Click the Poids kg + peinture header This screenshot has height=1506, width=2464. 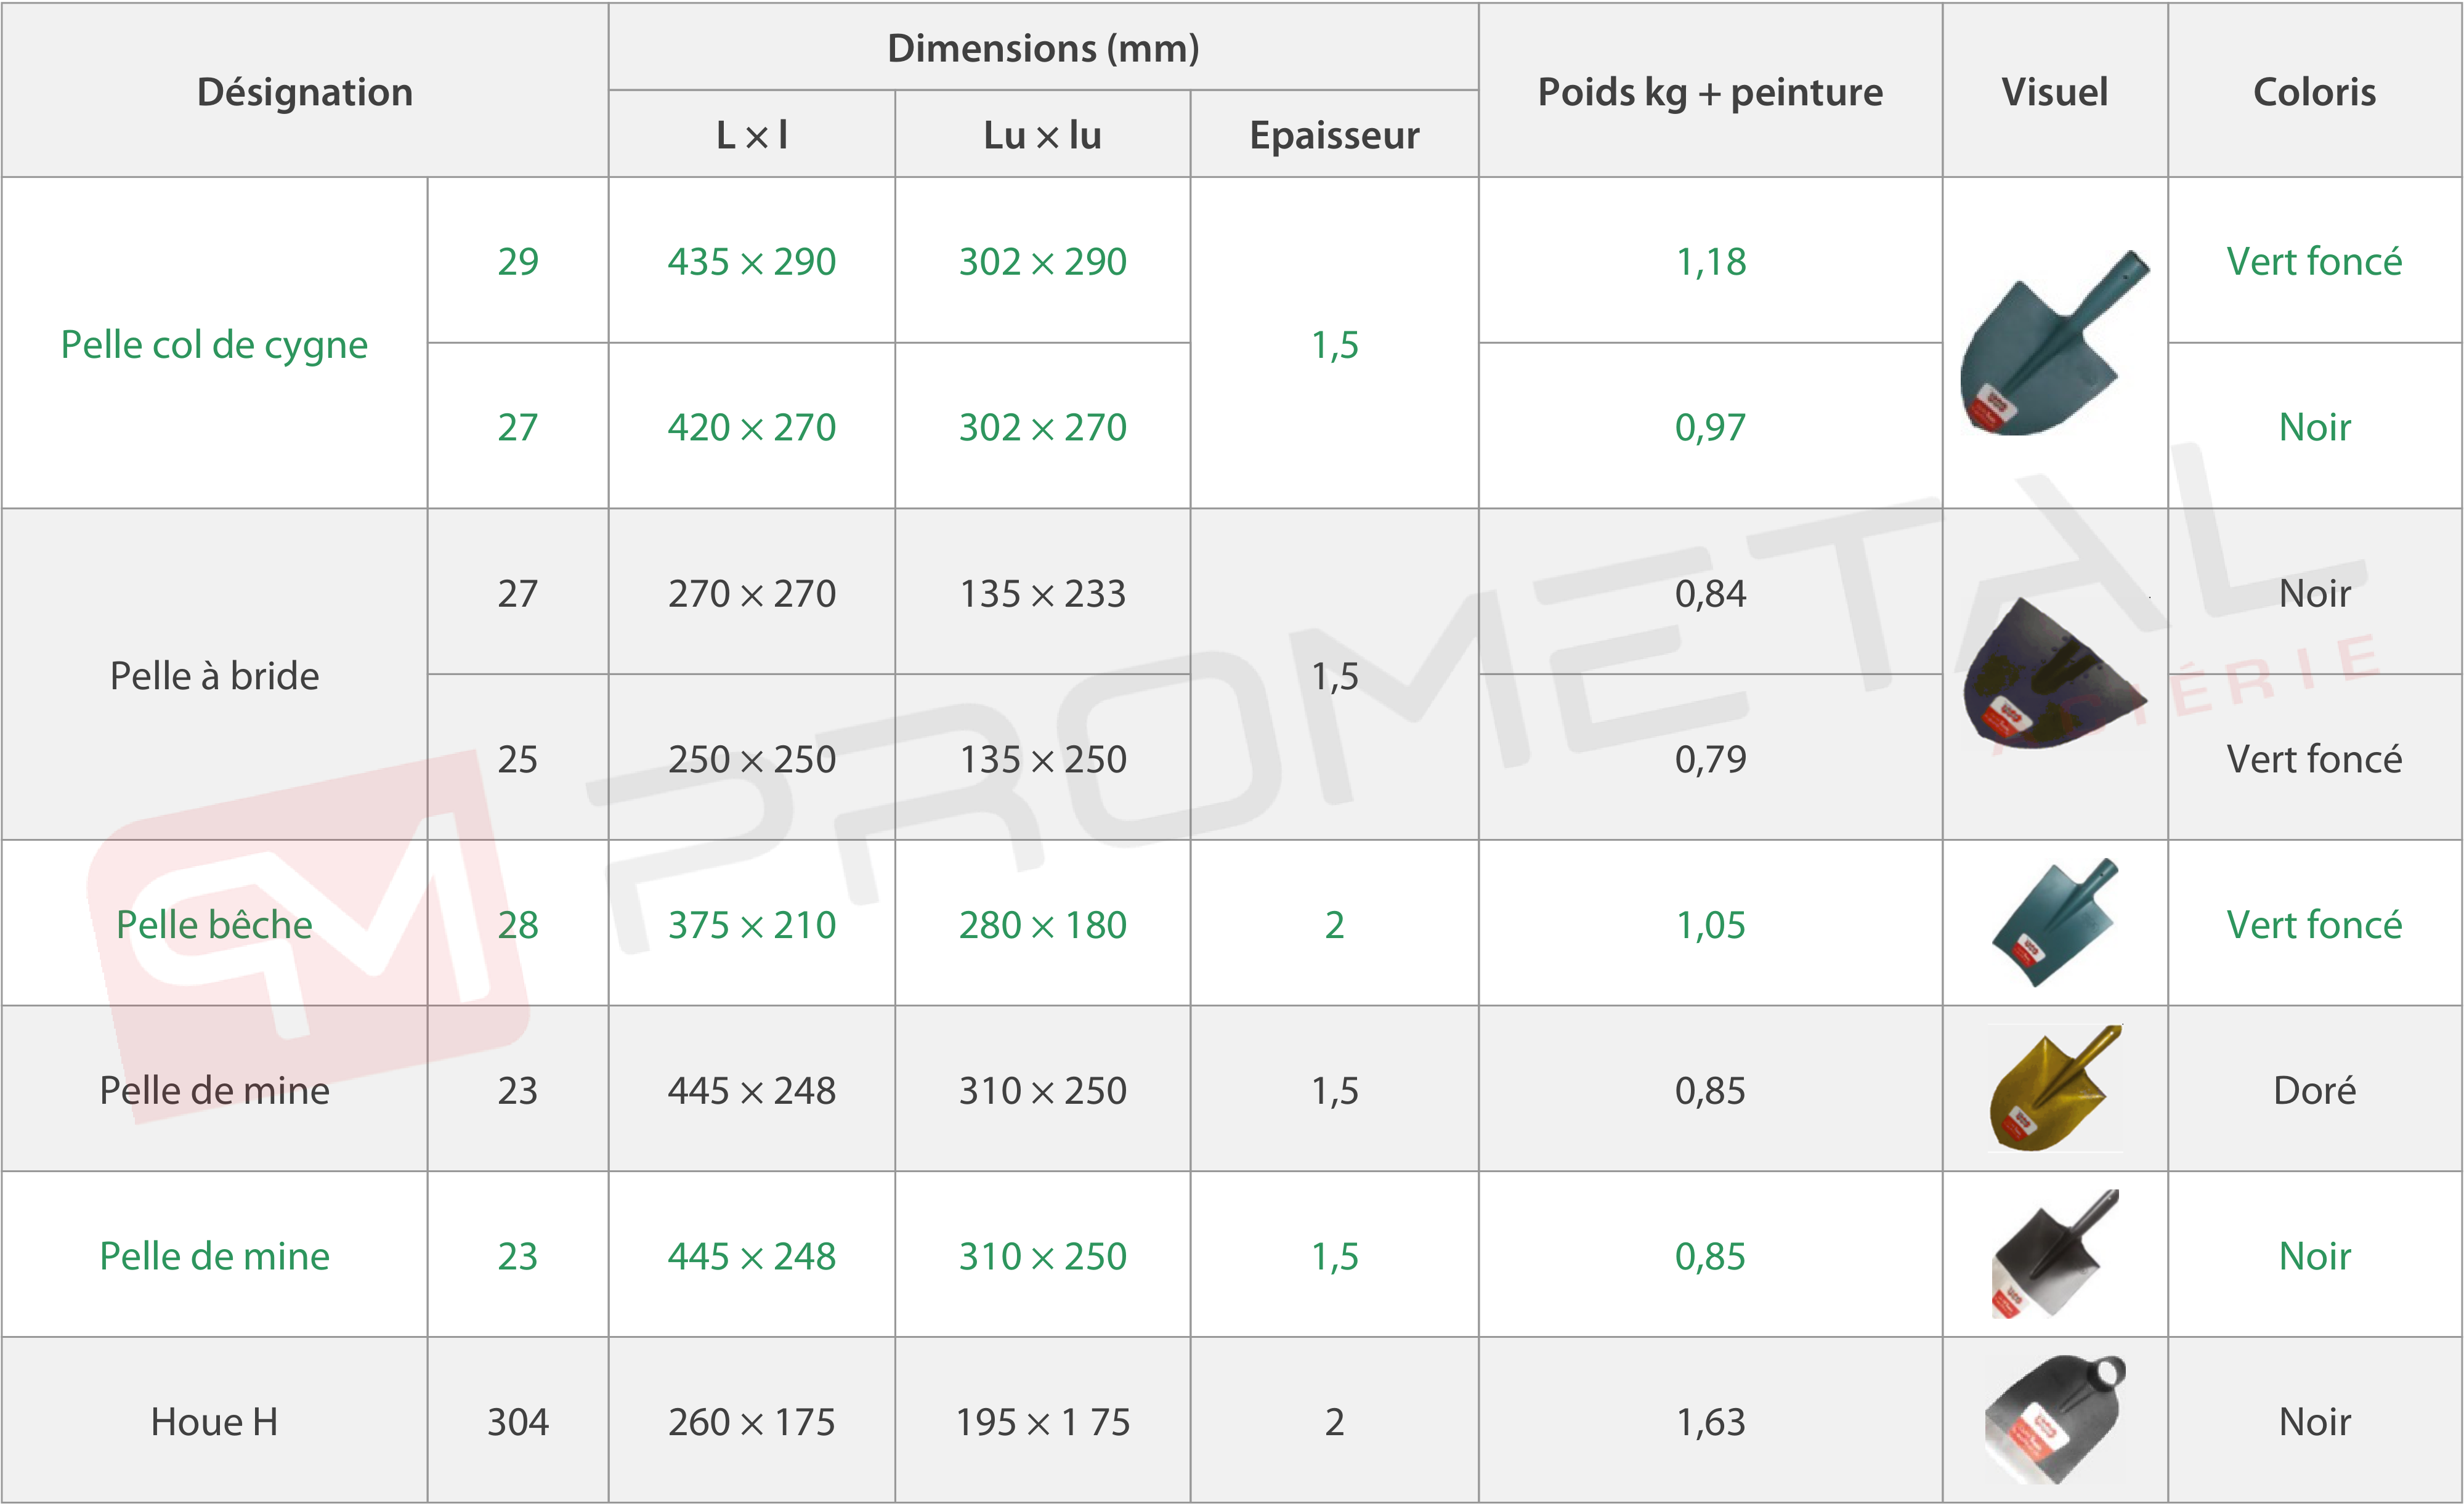tap(1710, 92)
